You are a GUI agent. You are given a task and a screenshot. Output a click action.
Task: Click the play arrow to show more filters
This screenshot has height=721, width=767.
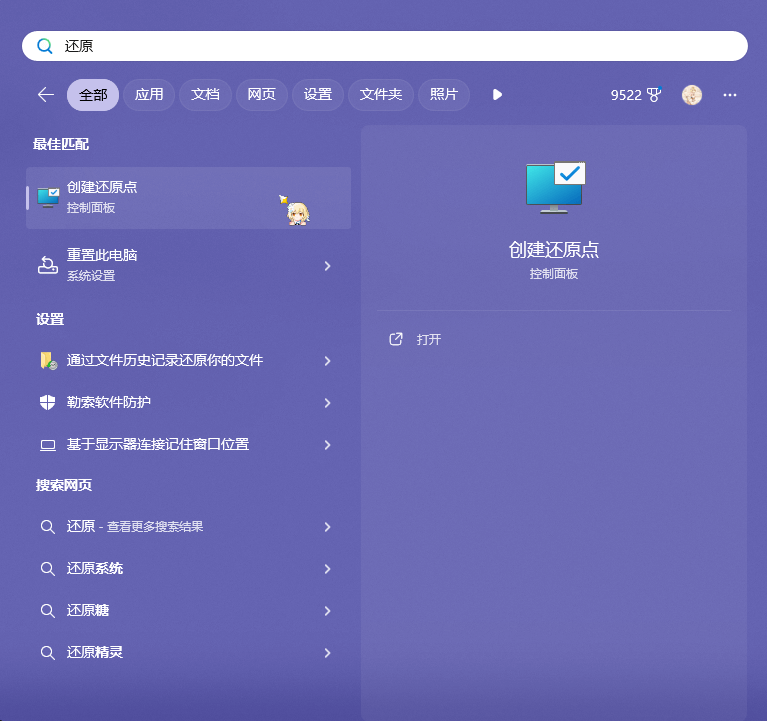(497, 95)
